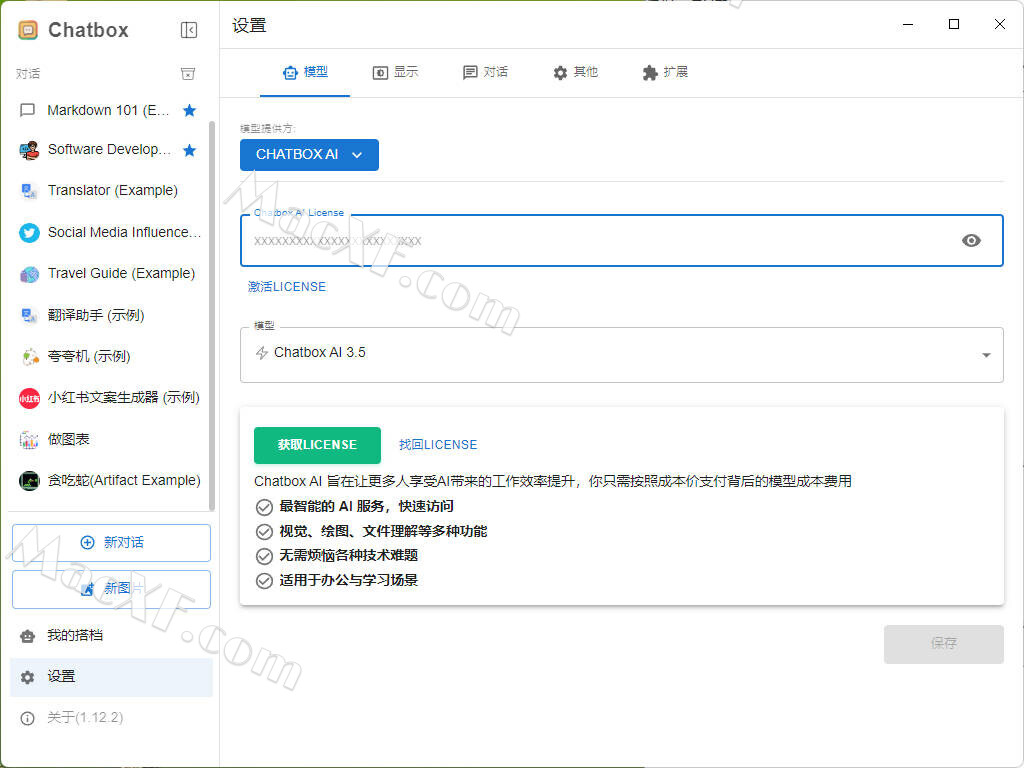
Task: Click the sidebar conversation list scrollbar
Action: (x=212, y=316)
